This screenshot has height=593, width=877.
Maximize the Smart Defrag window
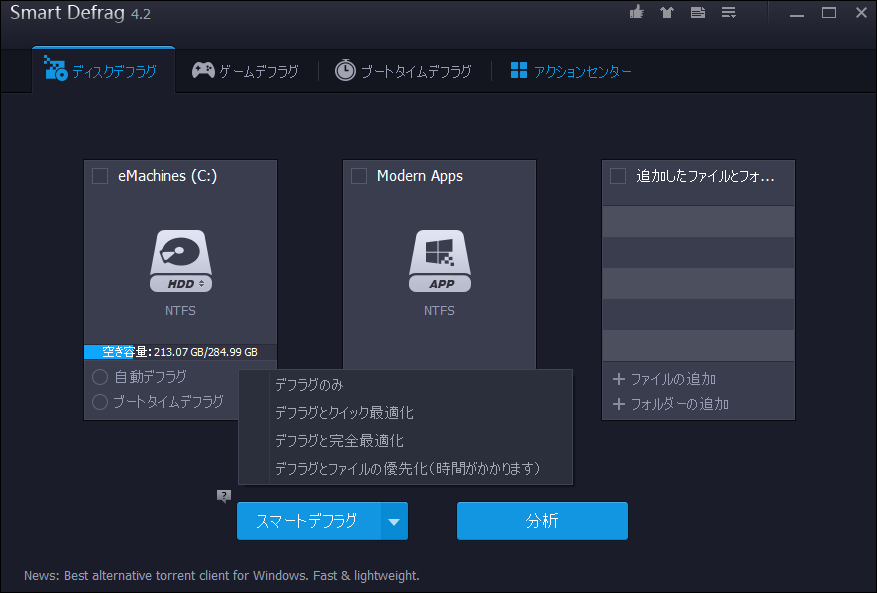tap(829, 12)
